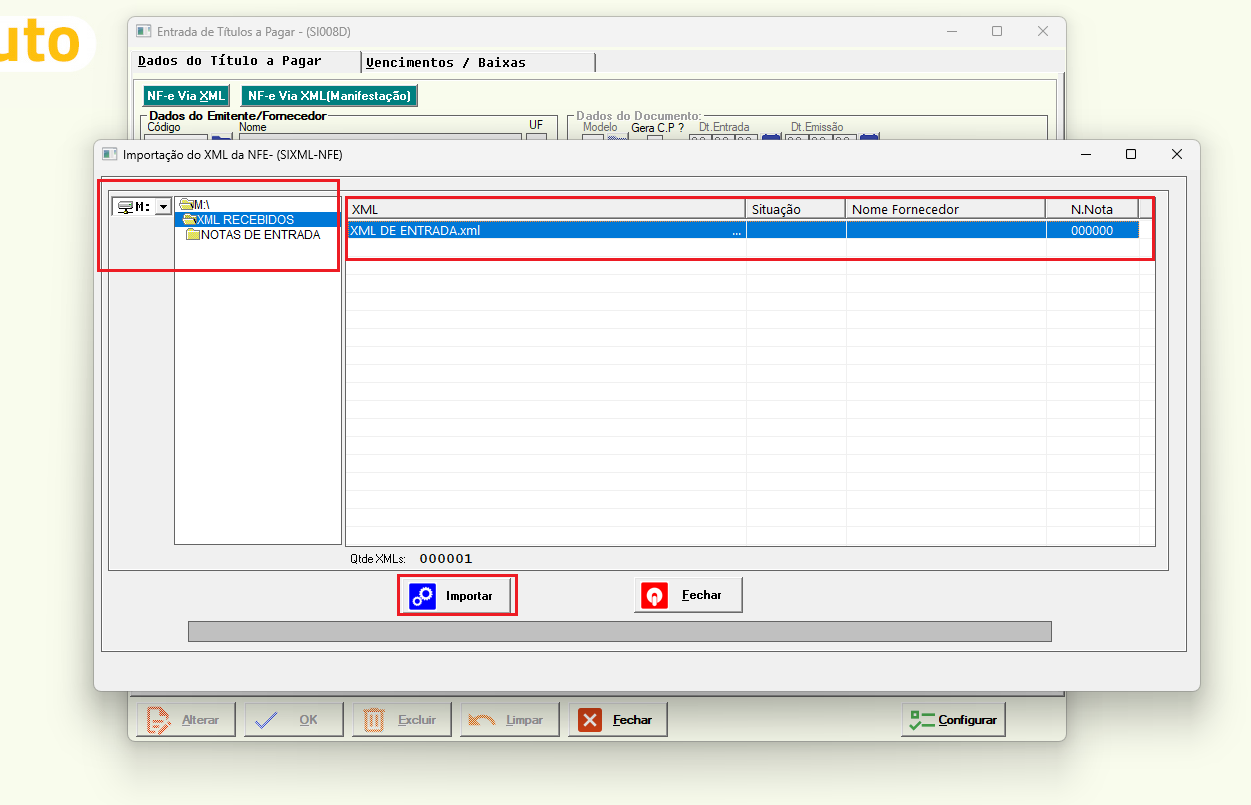1251x805 pixels.
Task: Select the M:\ root folder in the tree
Action: click(x=194, y=204)
